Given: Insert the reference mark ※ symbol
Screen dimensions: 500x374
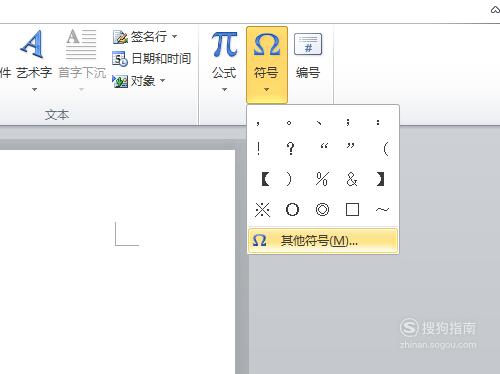Looking at the screenshot, I should pos(262,210).
